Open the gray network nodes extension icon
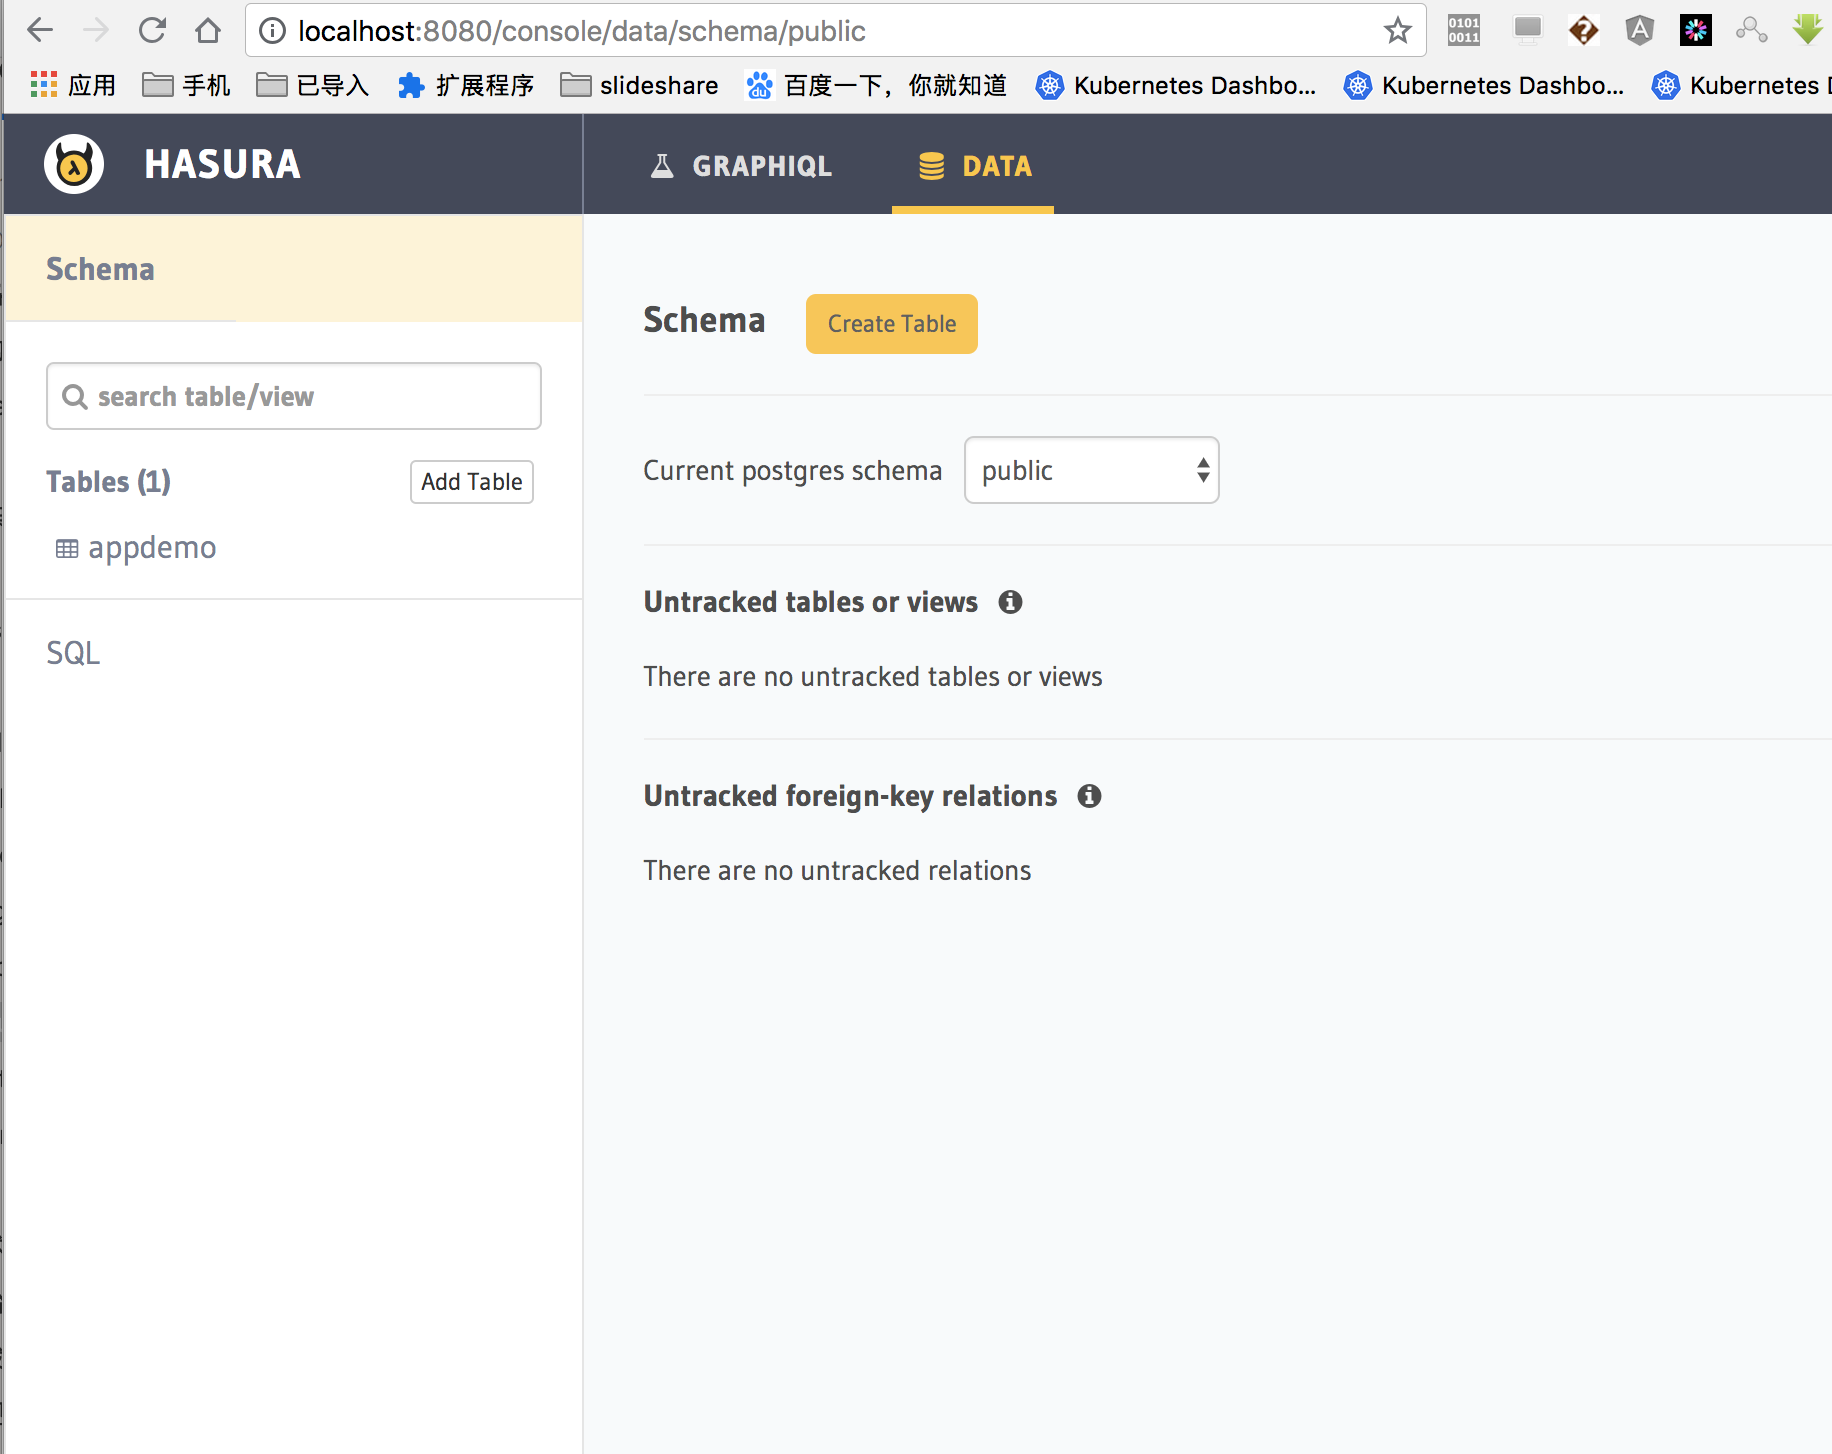The height and width of the screenshot is (1454, 1832). (1752, 30)
